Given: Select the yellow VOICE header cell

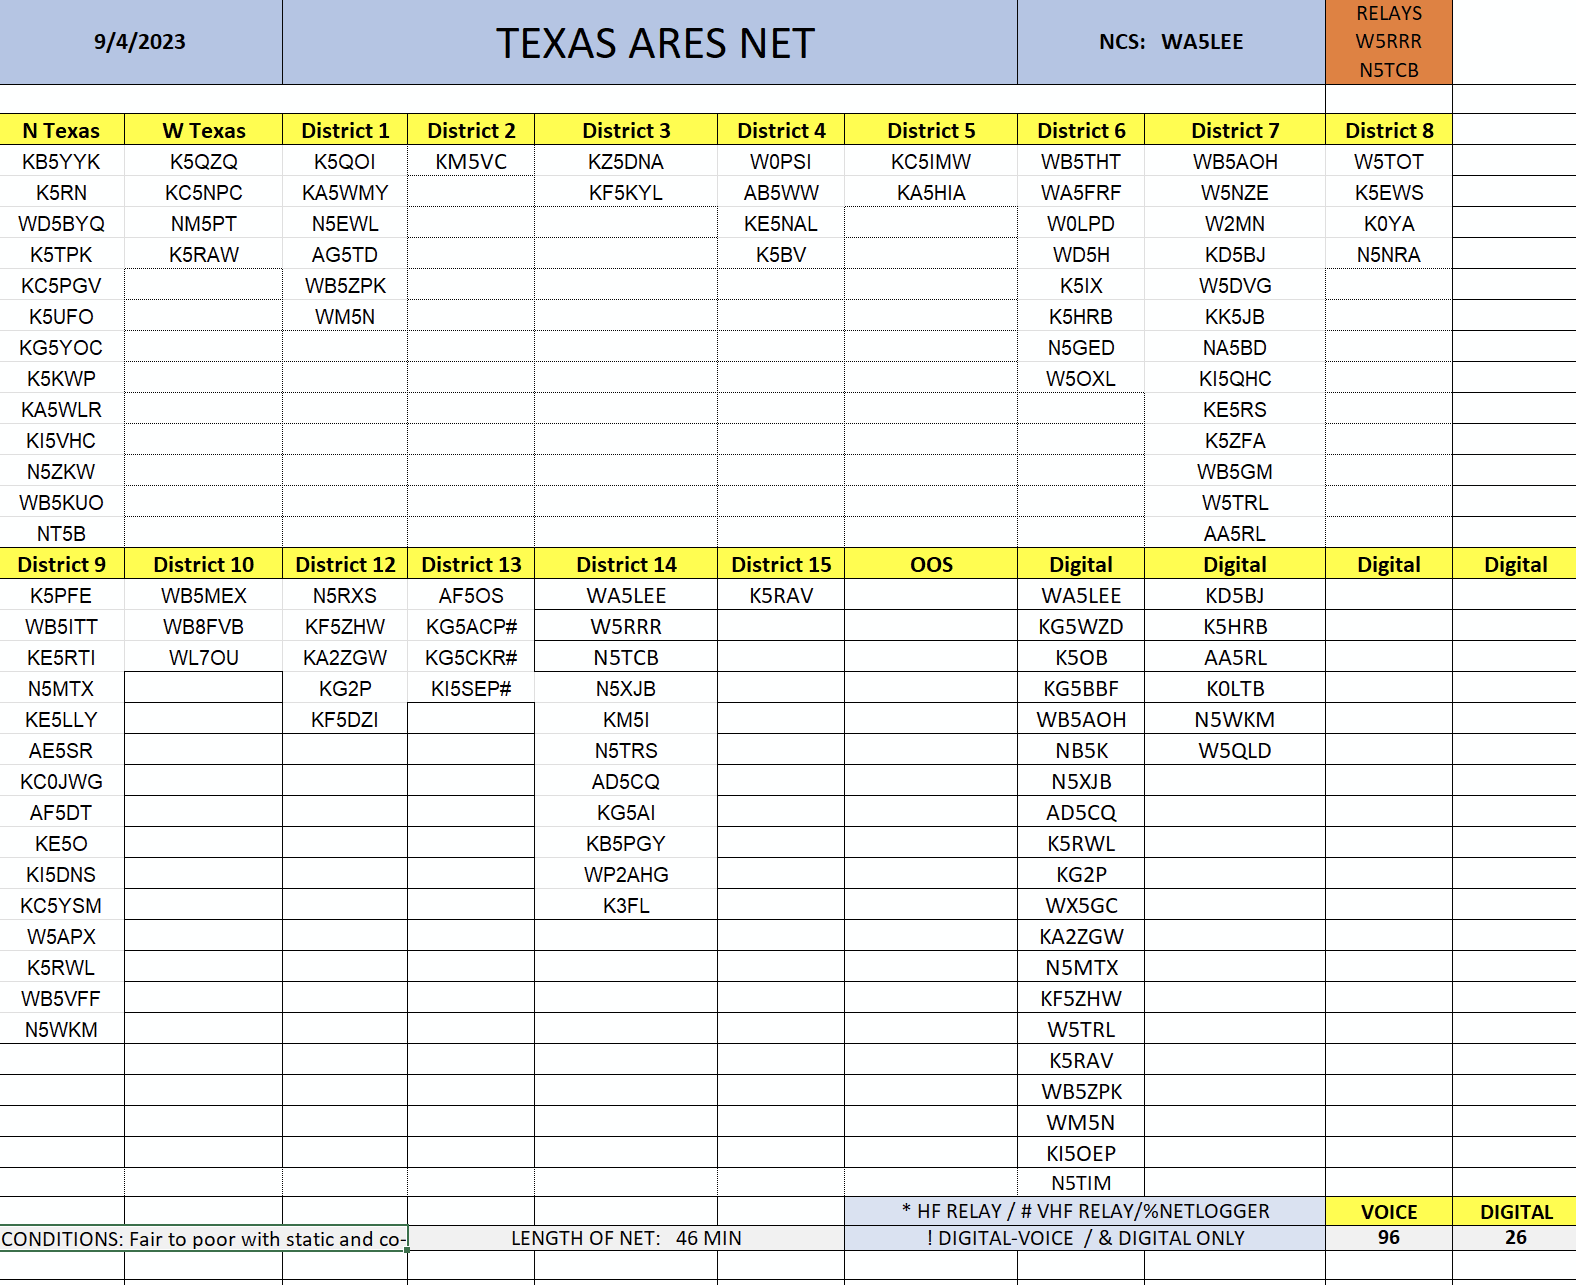Looking at the screenshot, I should [x=1388, y=1211].
